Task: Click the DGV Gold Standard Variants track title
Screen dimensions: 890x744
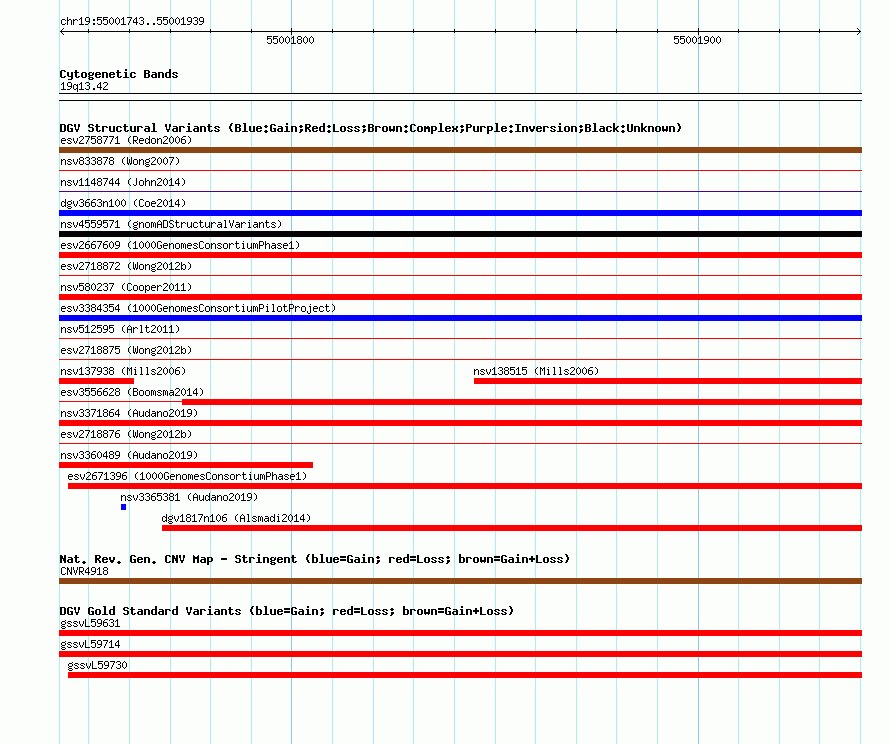Action: coord(287,611)
